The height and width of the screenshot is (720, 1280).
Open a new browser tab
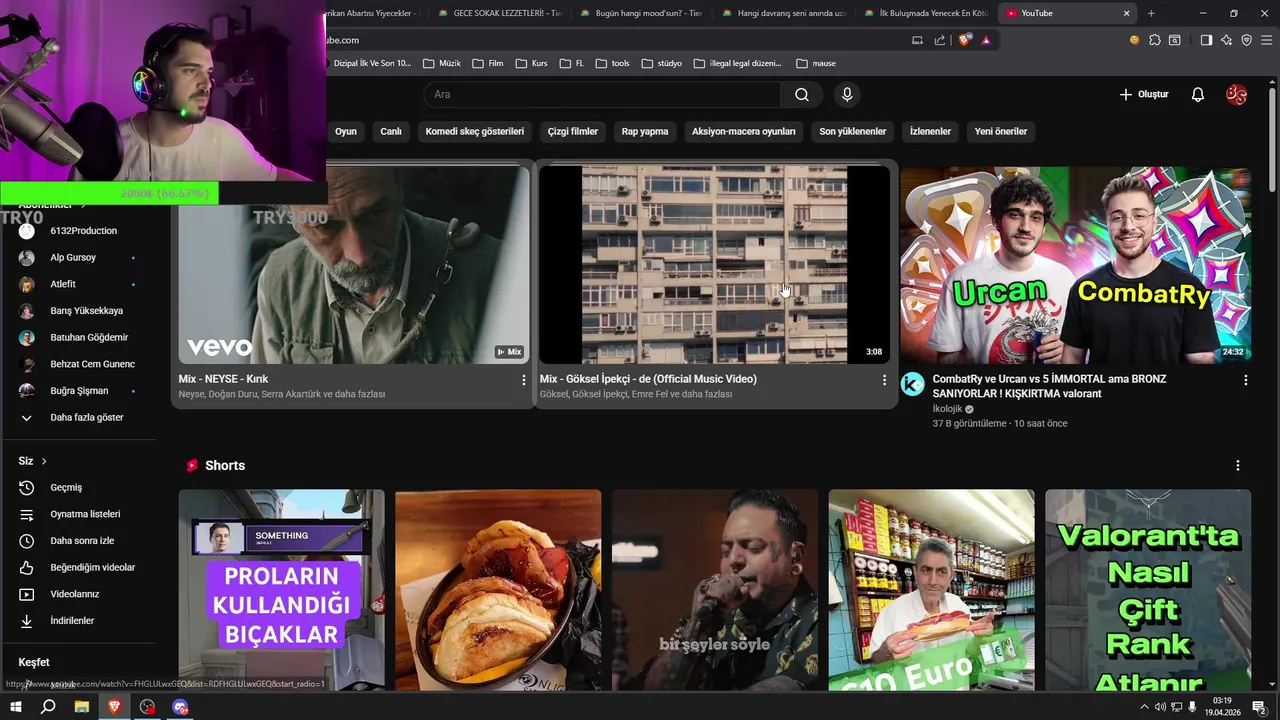pos(1151,13)
